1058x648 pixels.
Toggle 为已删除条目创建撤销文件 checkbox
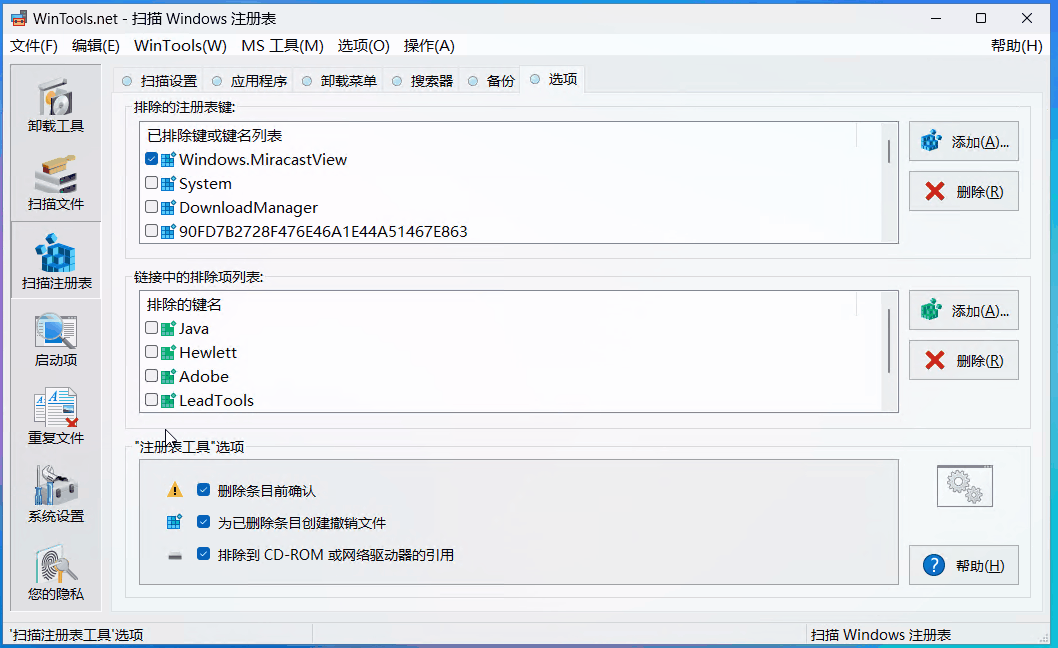point(203,522)
